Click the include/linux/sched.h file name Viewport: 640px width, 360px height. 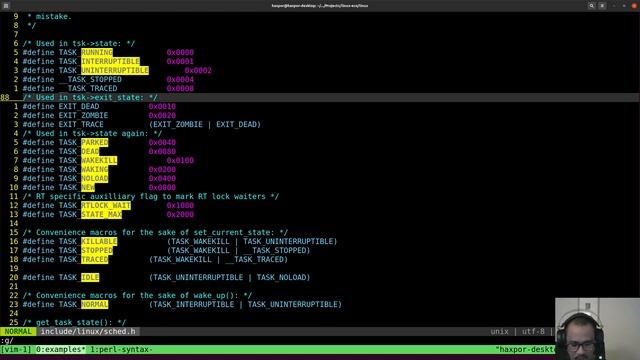pos(88,331)
